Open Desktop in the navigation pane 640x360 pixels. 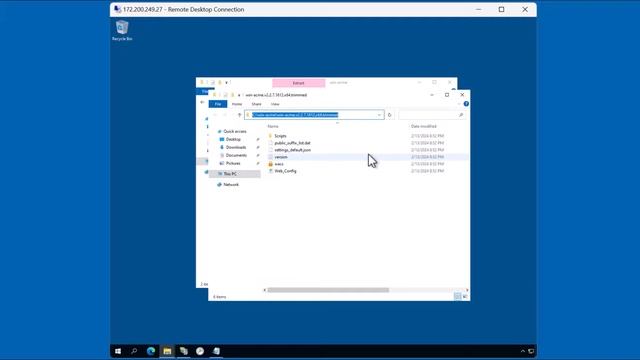pos(233,139)
